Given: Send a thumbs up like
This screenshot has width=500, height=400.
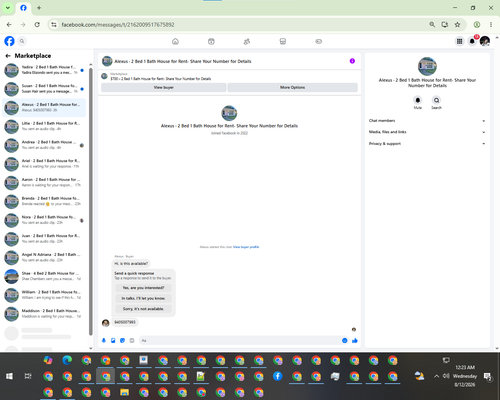Looking at the screenshot, I should 355,340.
